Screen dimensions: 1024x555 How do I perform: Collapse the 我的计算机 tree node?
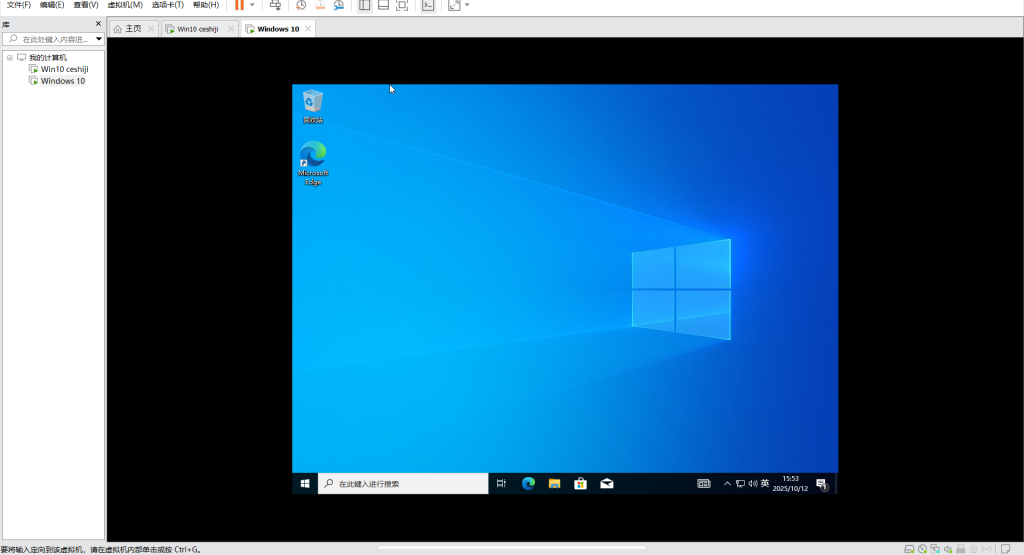tap(9, 58)
